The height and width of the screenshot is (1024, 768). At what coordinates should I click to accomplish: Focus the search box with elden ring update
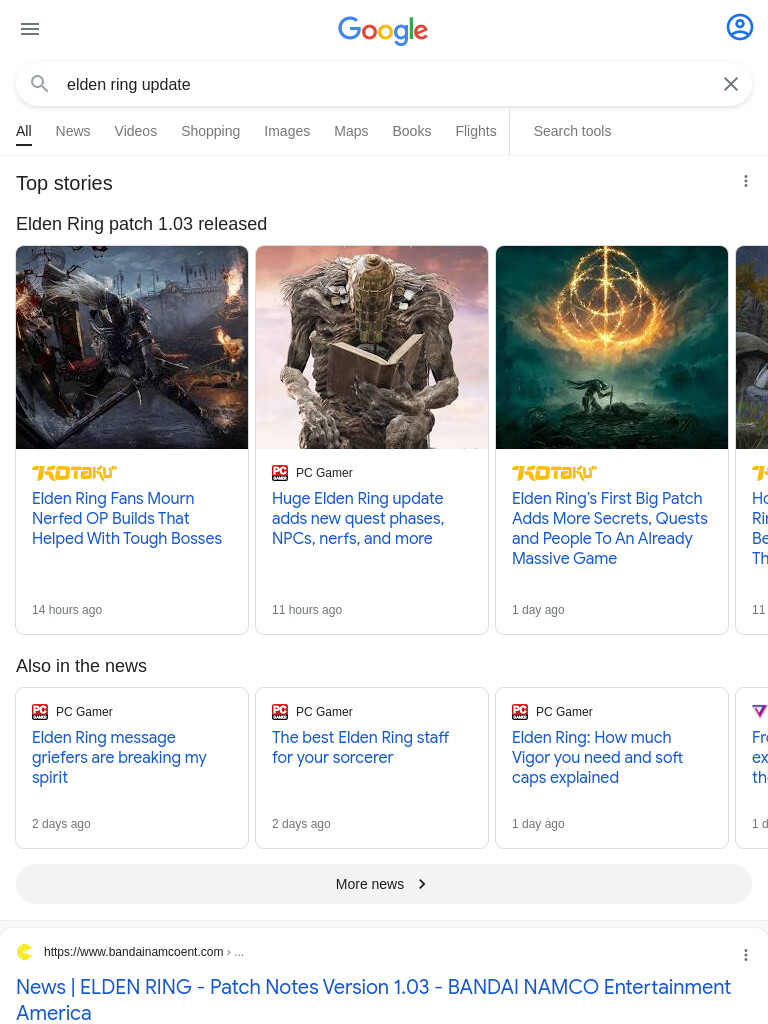pyautogui.click(x=385, y=84)
